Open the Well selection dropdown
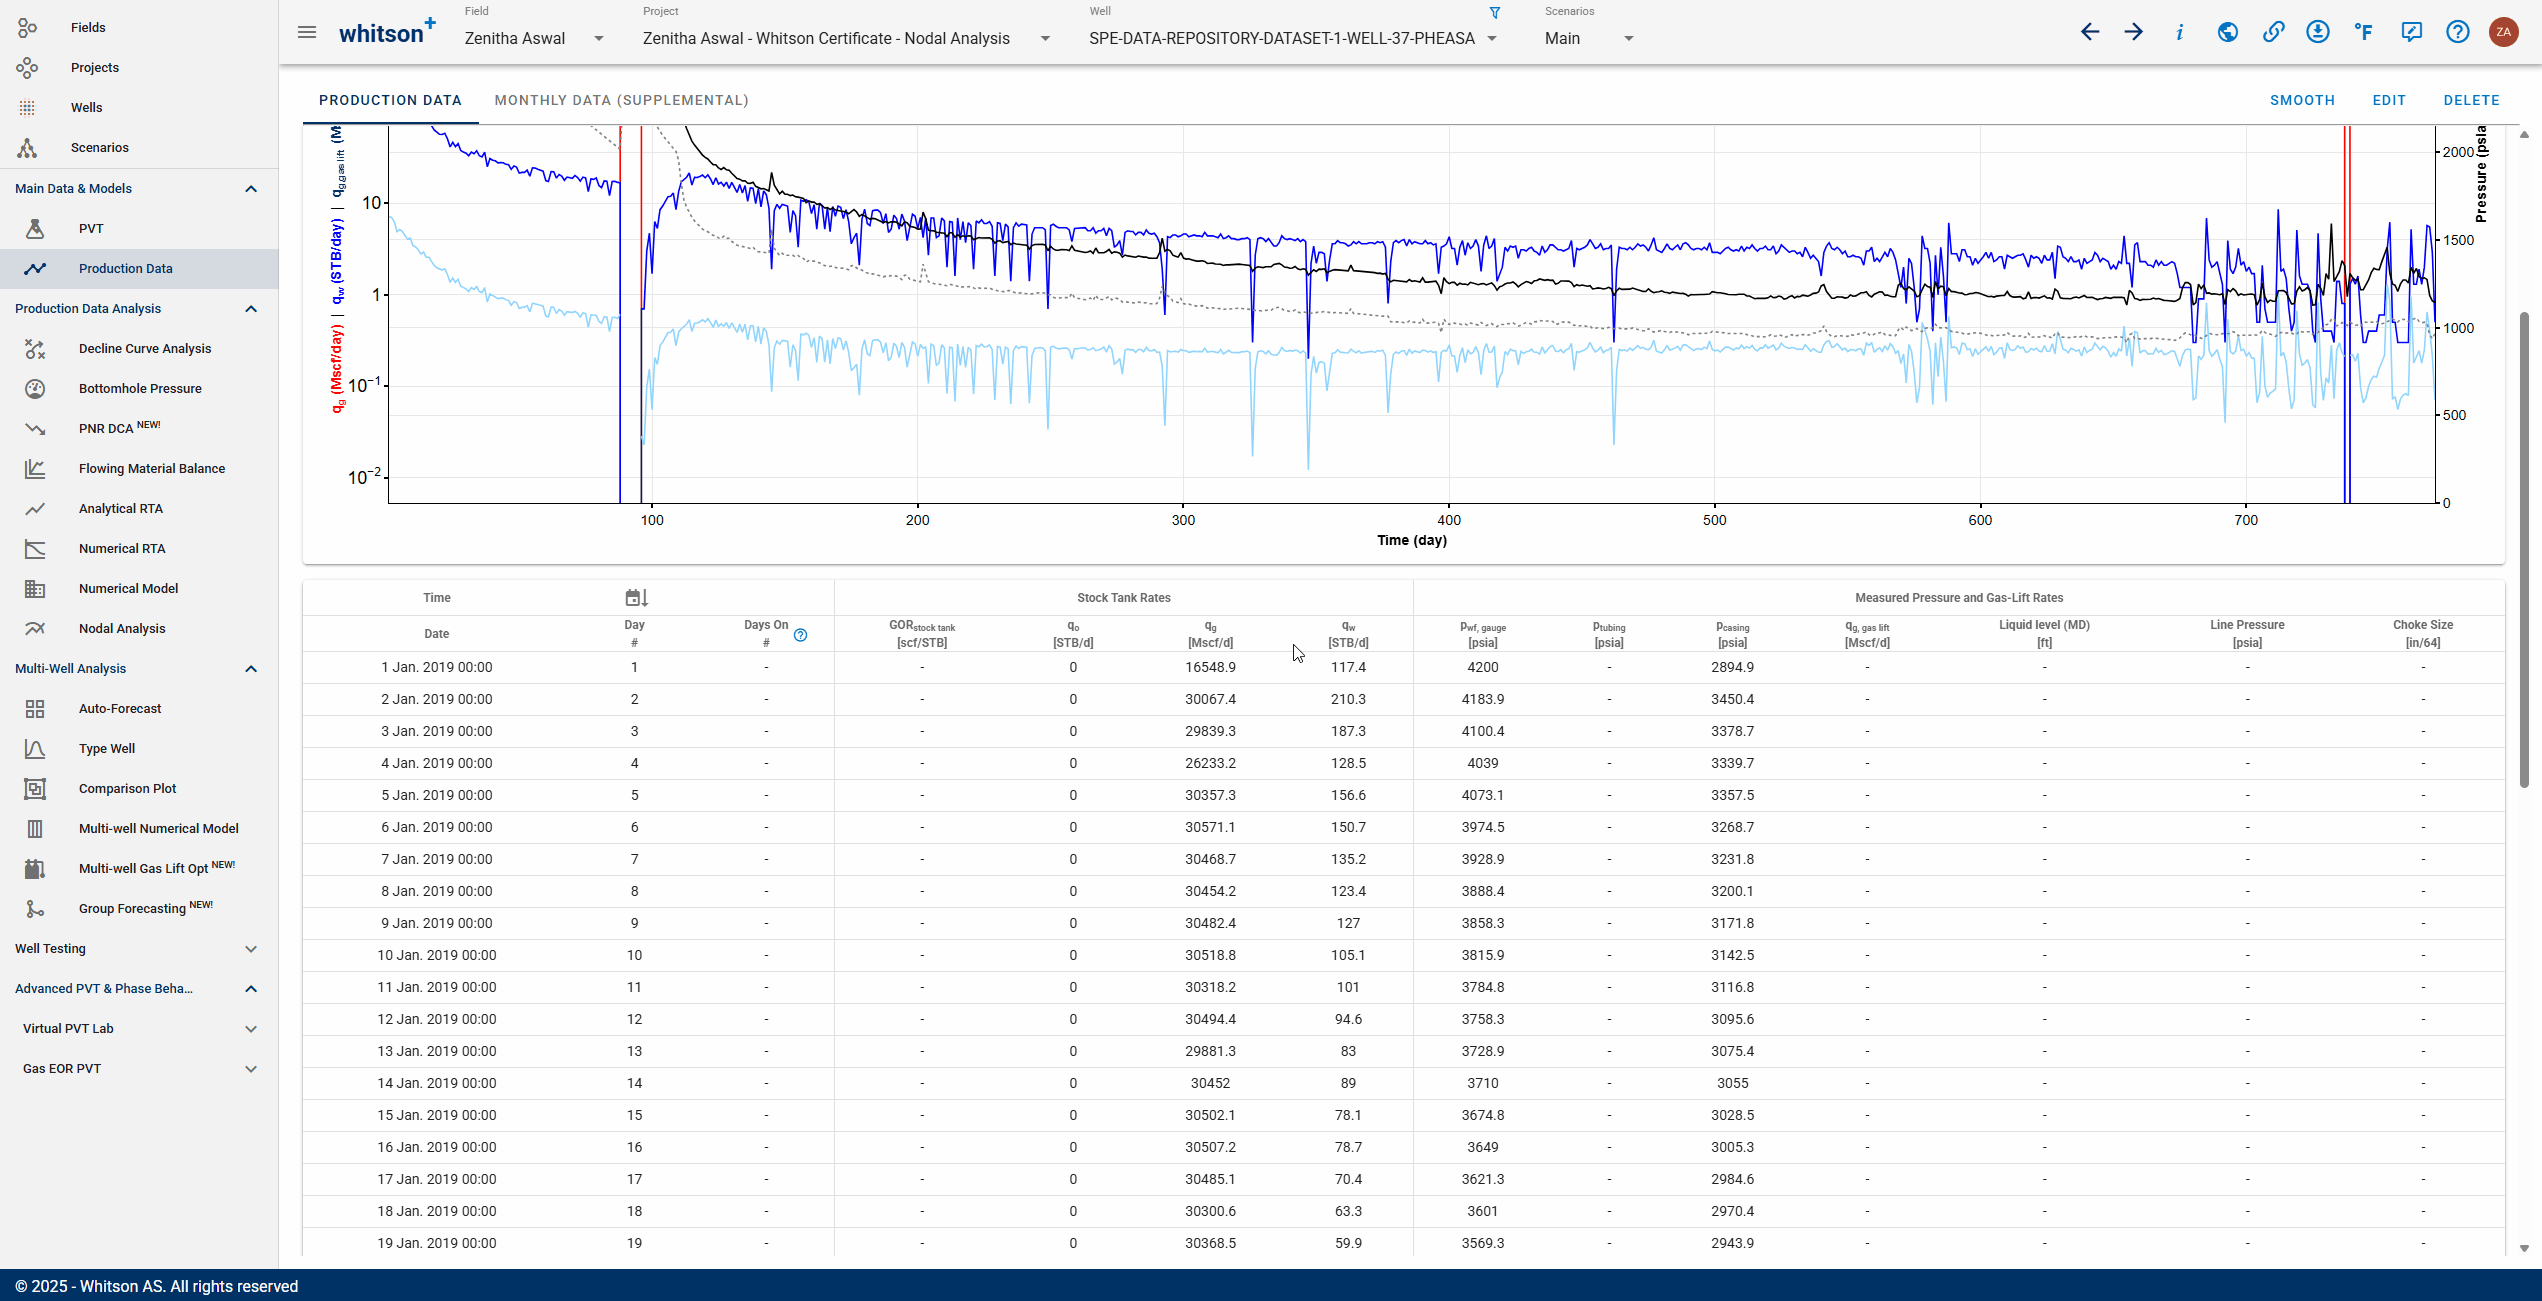This screenshot has width=2542, height=1301. click(1293, 38)
